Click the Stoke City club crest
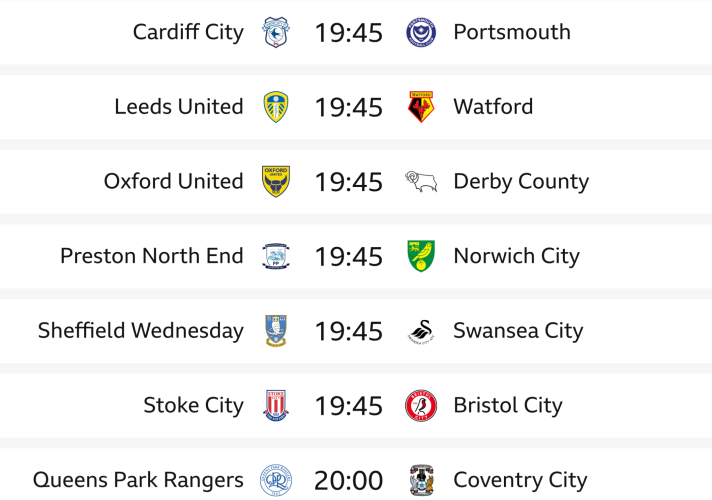Image resolution: width=712 pixels, height=500 pixels. pyautogui.click(x=275, y=405)
